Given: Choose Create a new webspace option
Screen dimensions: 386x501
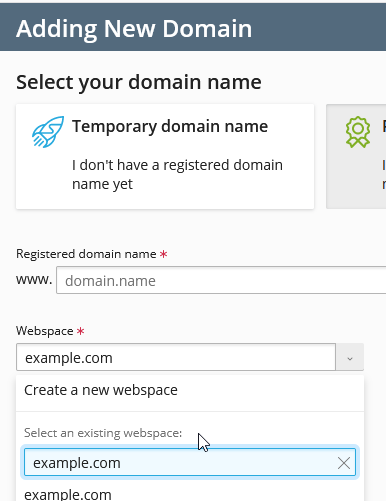Looking at the screenshot, I should click(190, 390).
